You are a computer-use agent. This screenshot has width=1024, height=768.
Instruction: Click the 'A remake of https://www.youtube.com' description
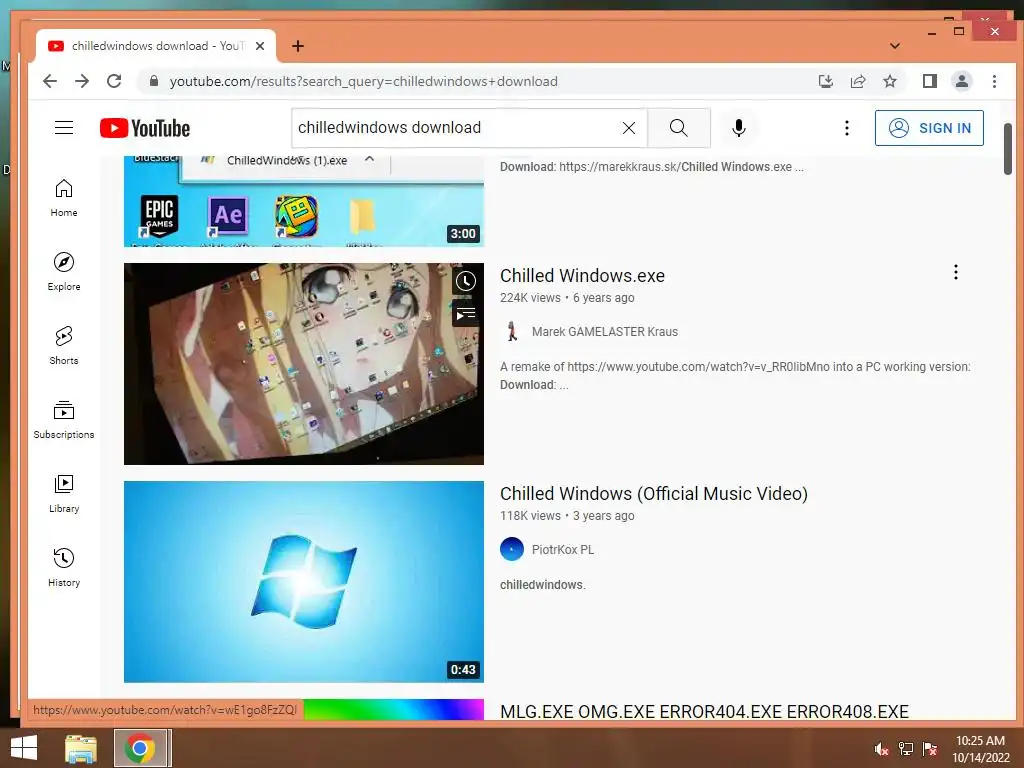pyautogui.click(x=735, y=376)
